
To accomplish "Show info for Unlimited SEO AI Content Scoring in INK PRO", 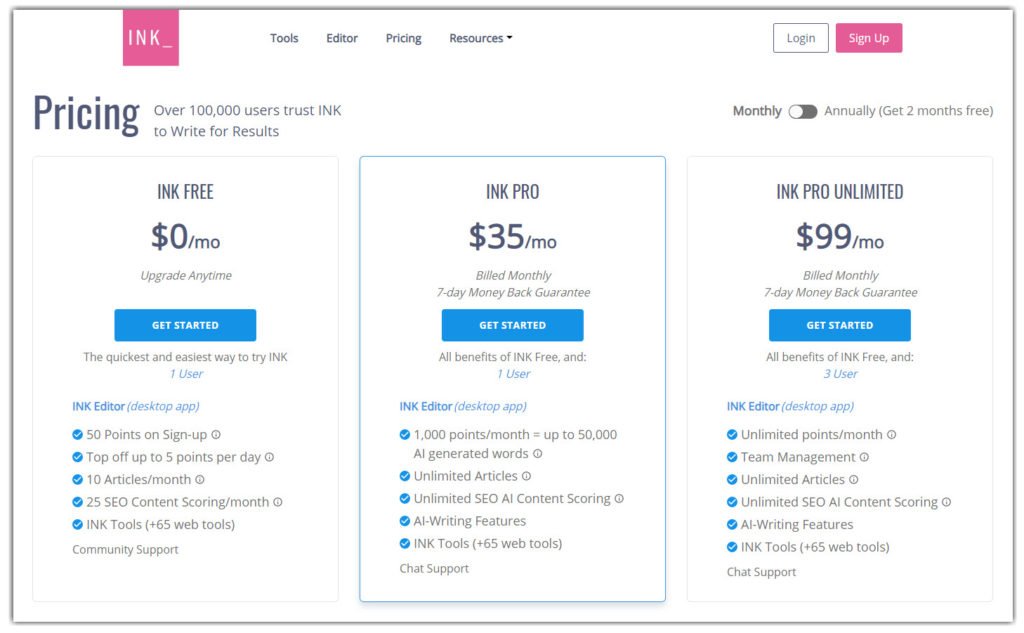I will [x=619, y=498].
